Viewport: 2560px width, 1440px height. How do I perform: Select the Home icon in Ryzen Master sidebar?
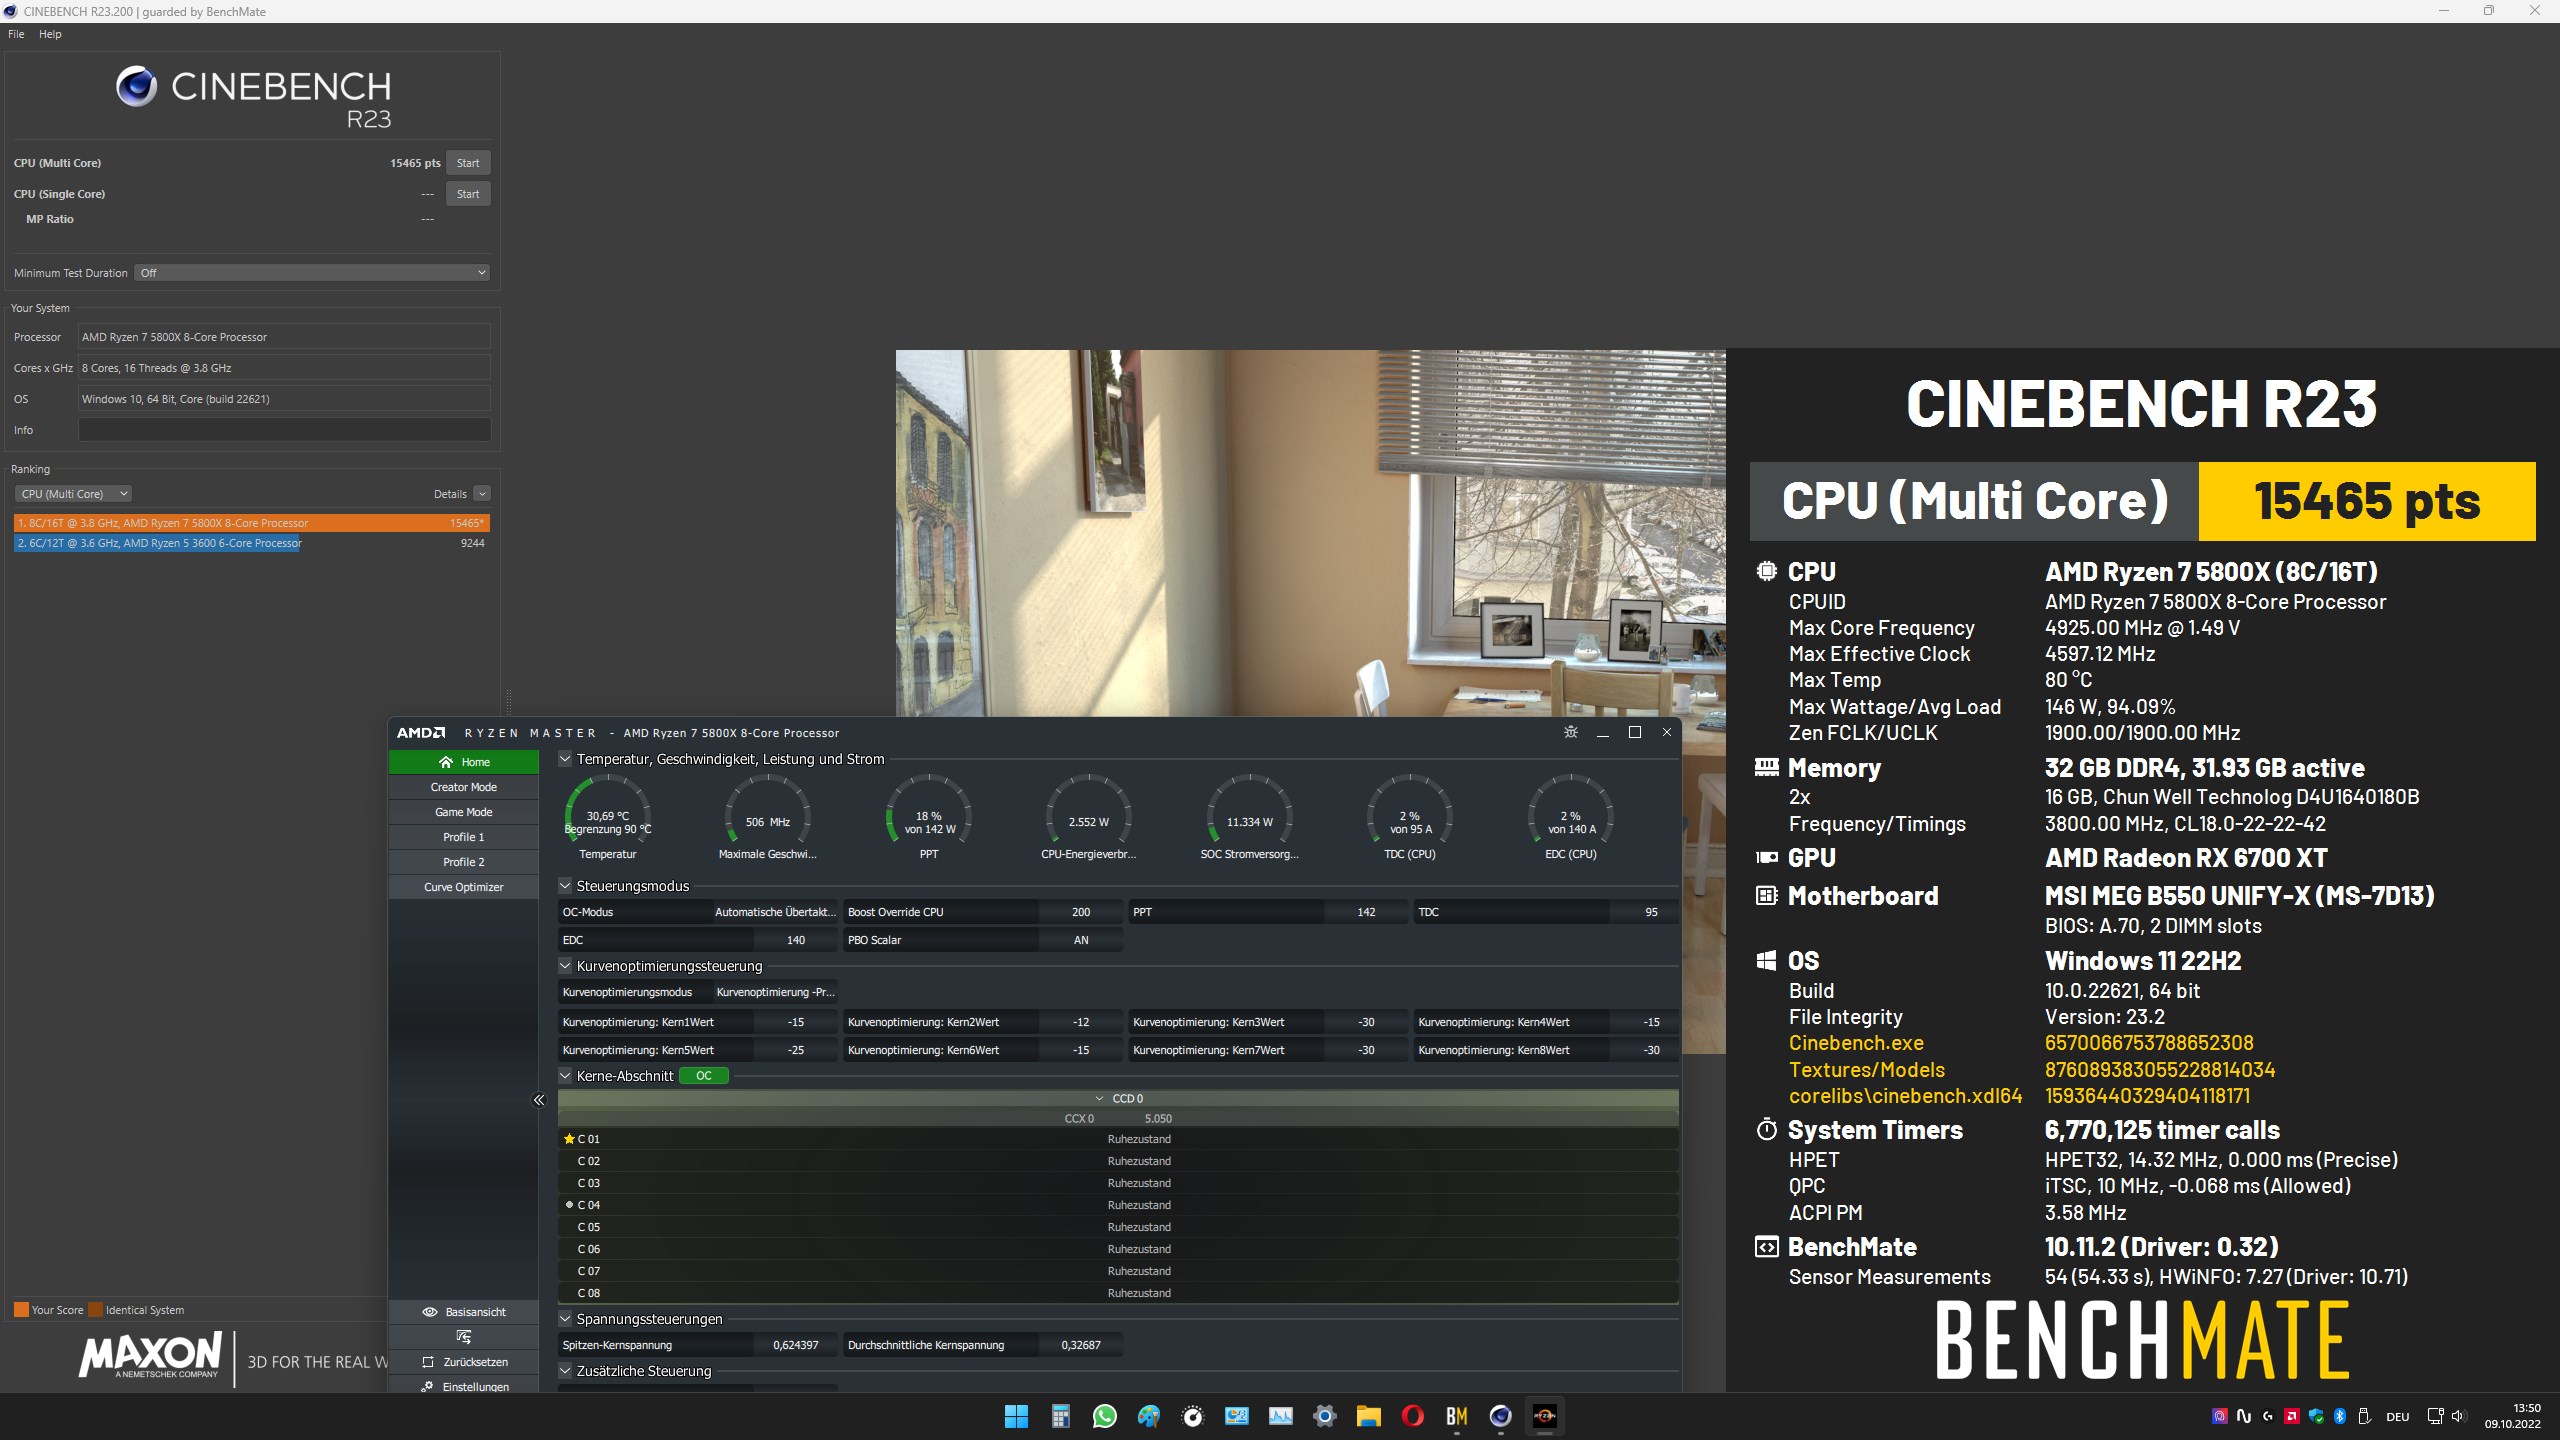(x=447, y=761)
